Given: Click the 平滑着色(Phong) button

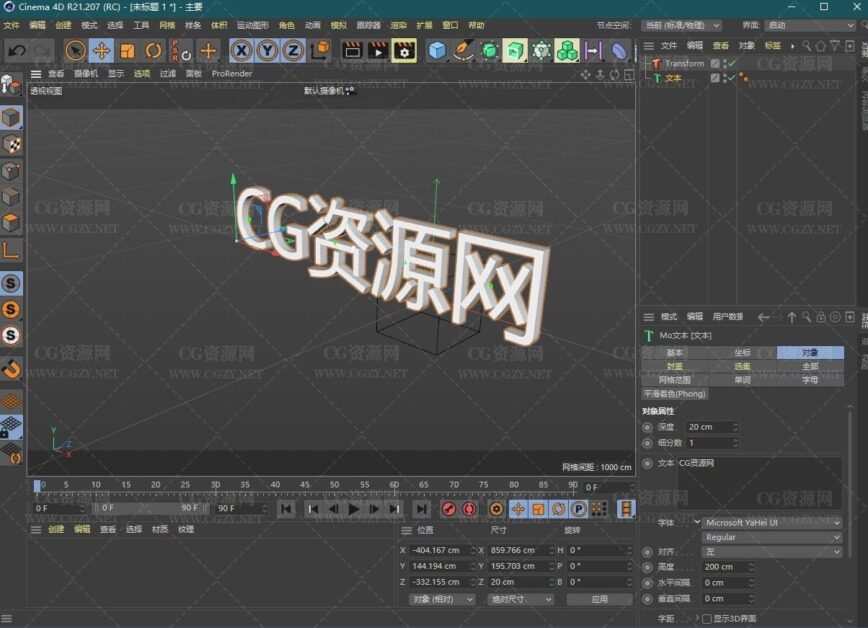Looking at the screenshot, I should pos(675,393).
